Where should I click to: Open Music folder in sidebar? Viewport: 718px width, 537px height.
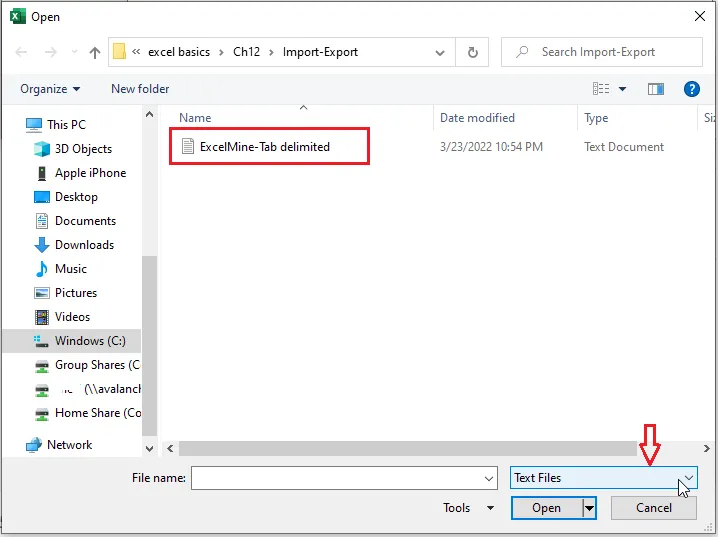[x=60, y=269]
